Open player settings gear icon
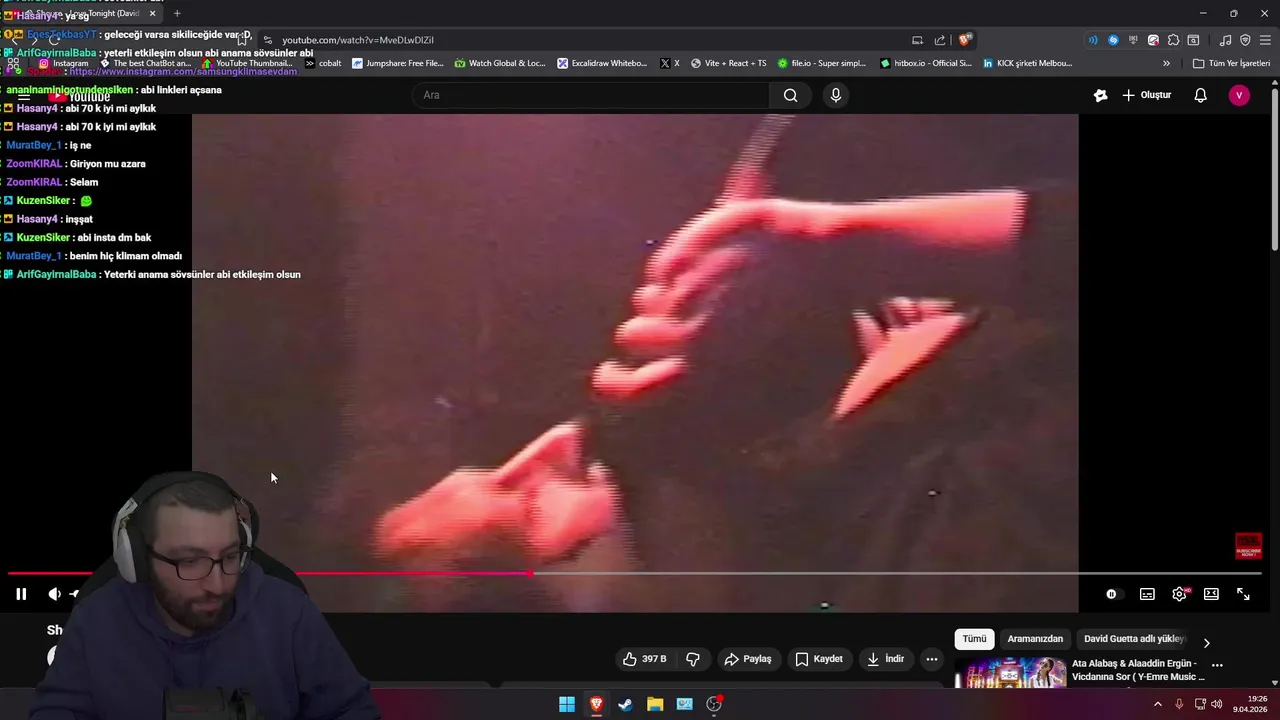 (x=1179, y=594)
